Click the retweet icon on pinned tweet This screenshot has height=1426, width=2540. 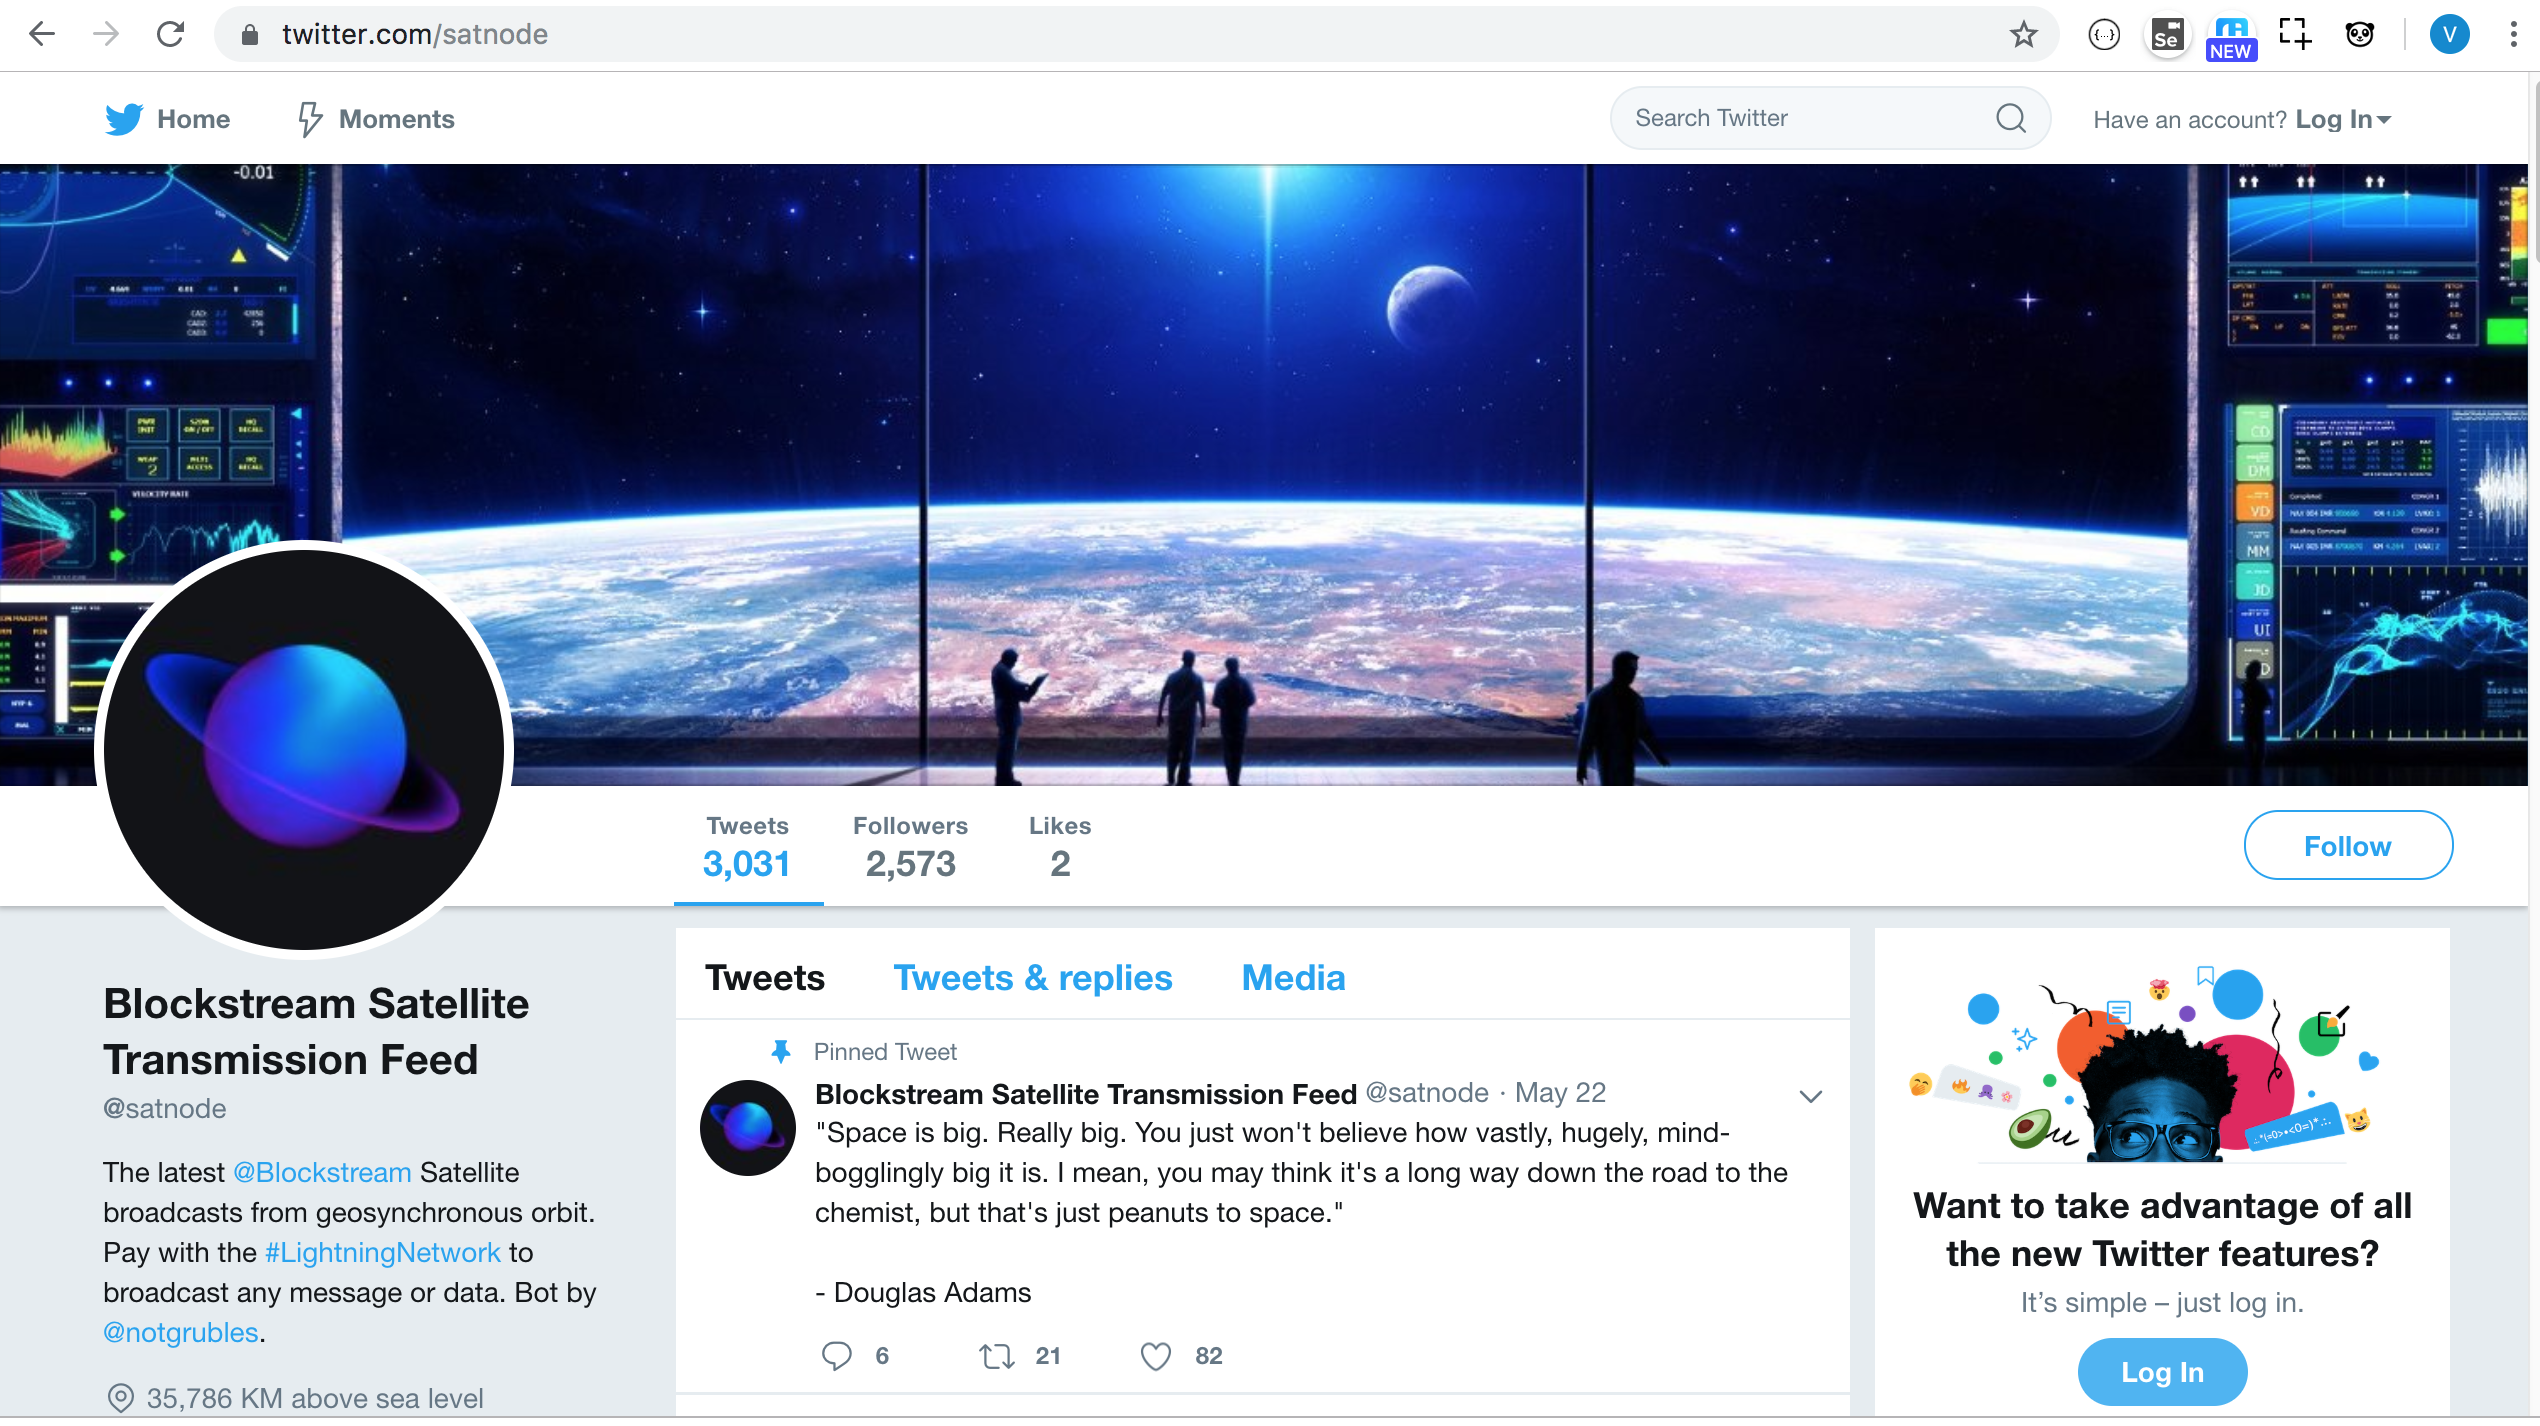click(996, 1356)
